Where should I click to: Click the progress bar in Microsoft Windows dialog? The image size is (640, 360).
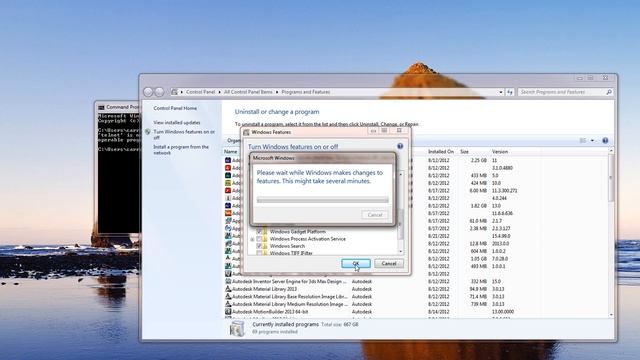[322, 200]
